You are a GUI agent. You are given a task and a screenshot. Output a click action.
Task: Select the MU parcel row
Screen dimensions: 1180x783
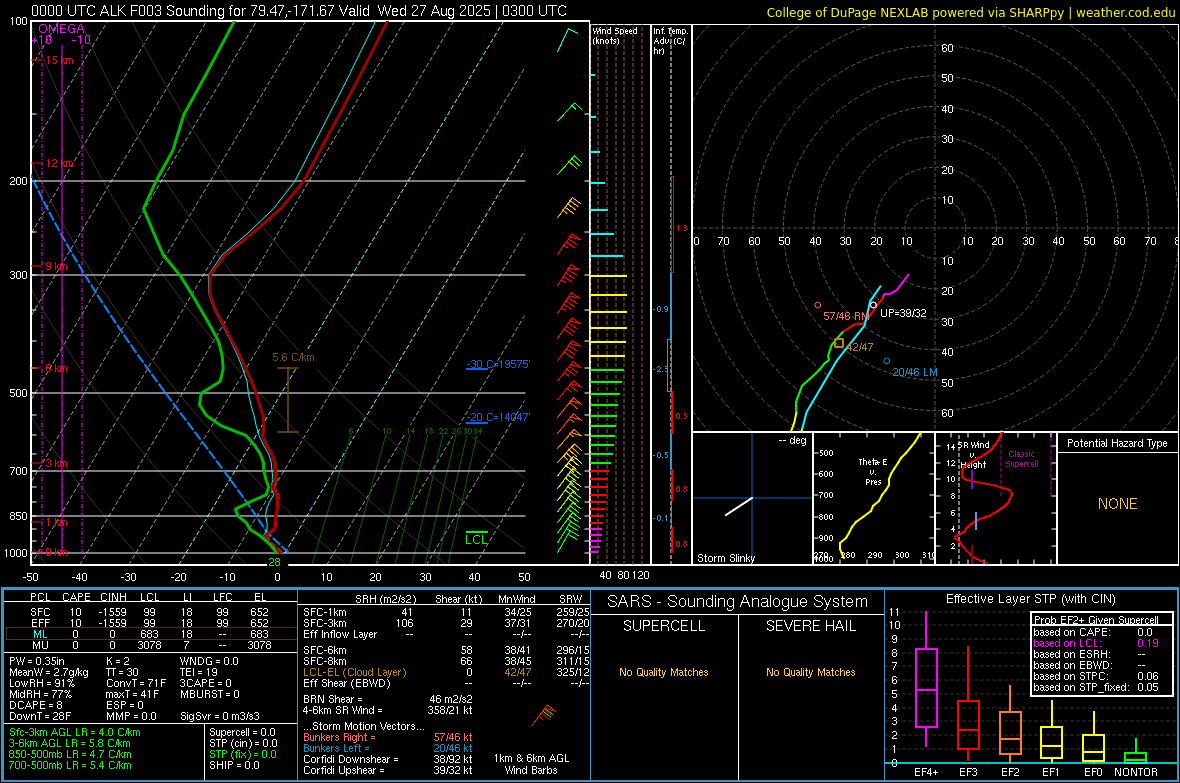click(x=150, y=645)
